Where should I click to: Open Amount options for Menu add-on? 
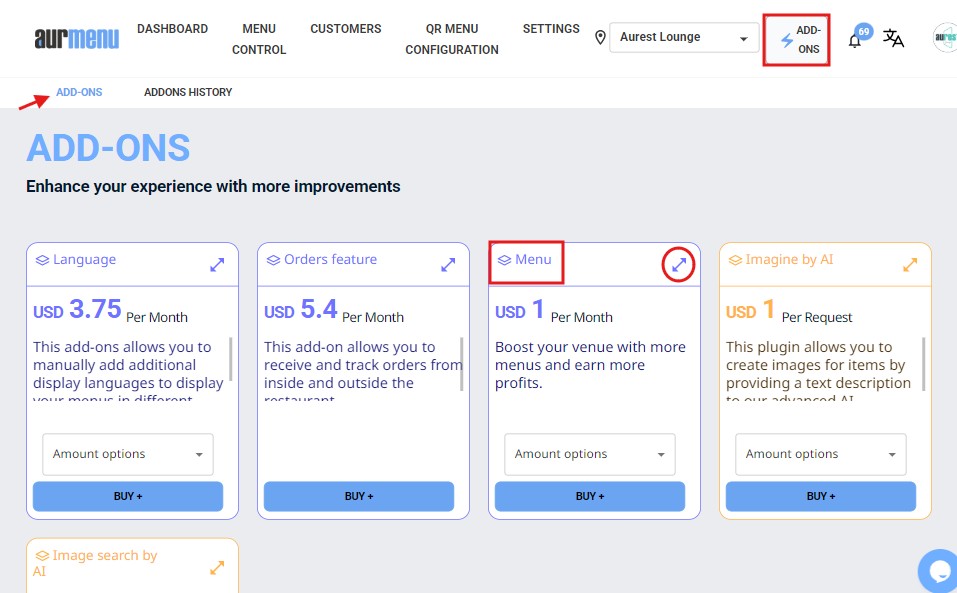pos(590,454)
